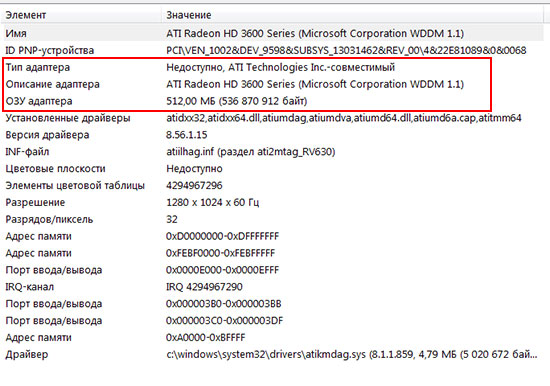Click the PCI\VEN_1002&DEV_9598 value
The height and width of the screenshot is (386, 550).
346,51
